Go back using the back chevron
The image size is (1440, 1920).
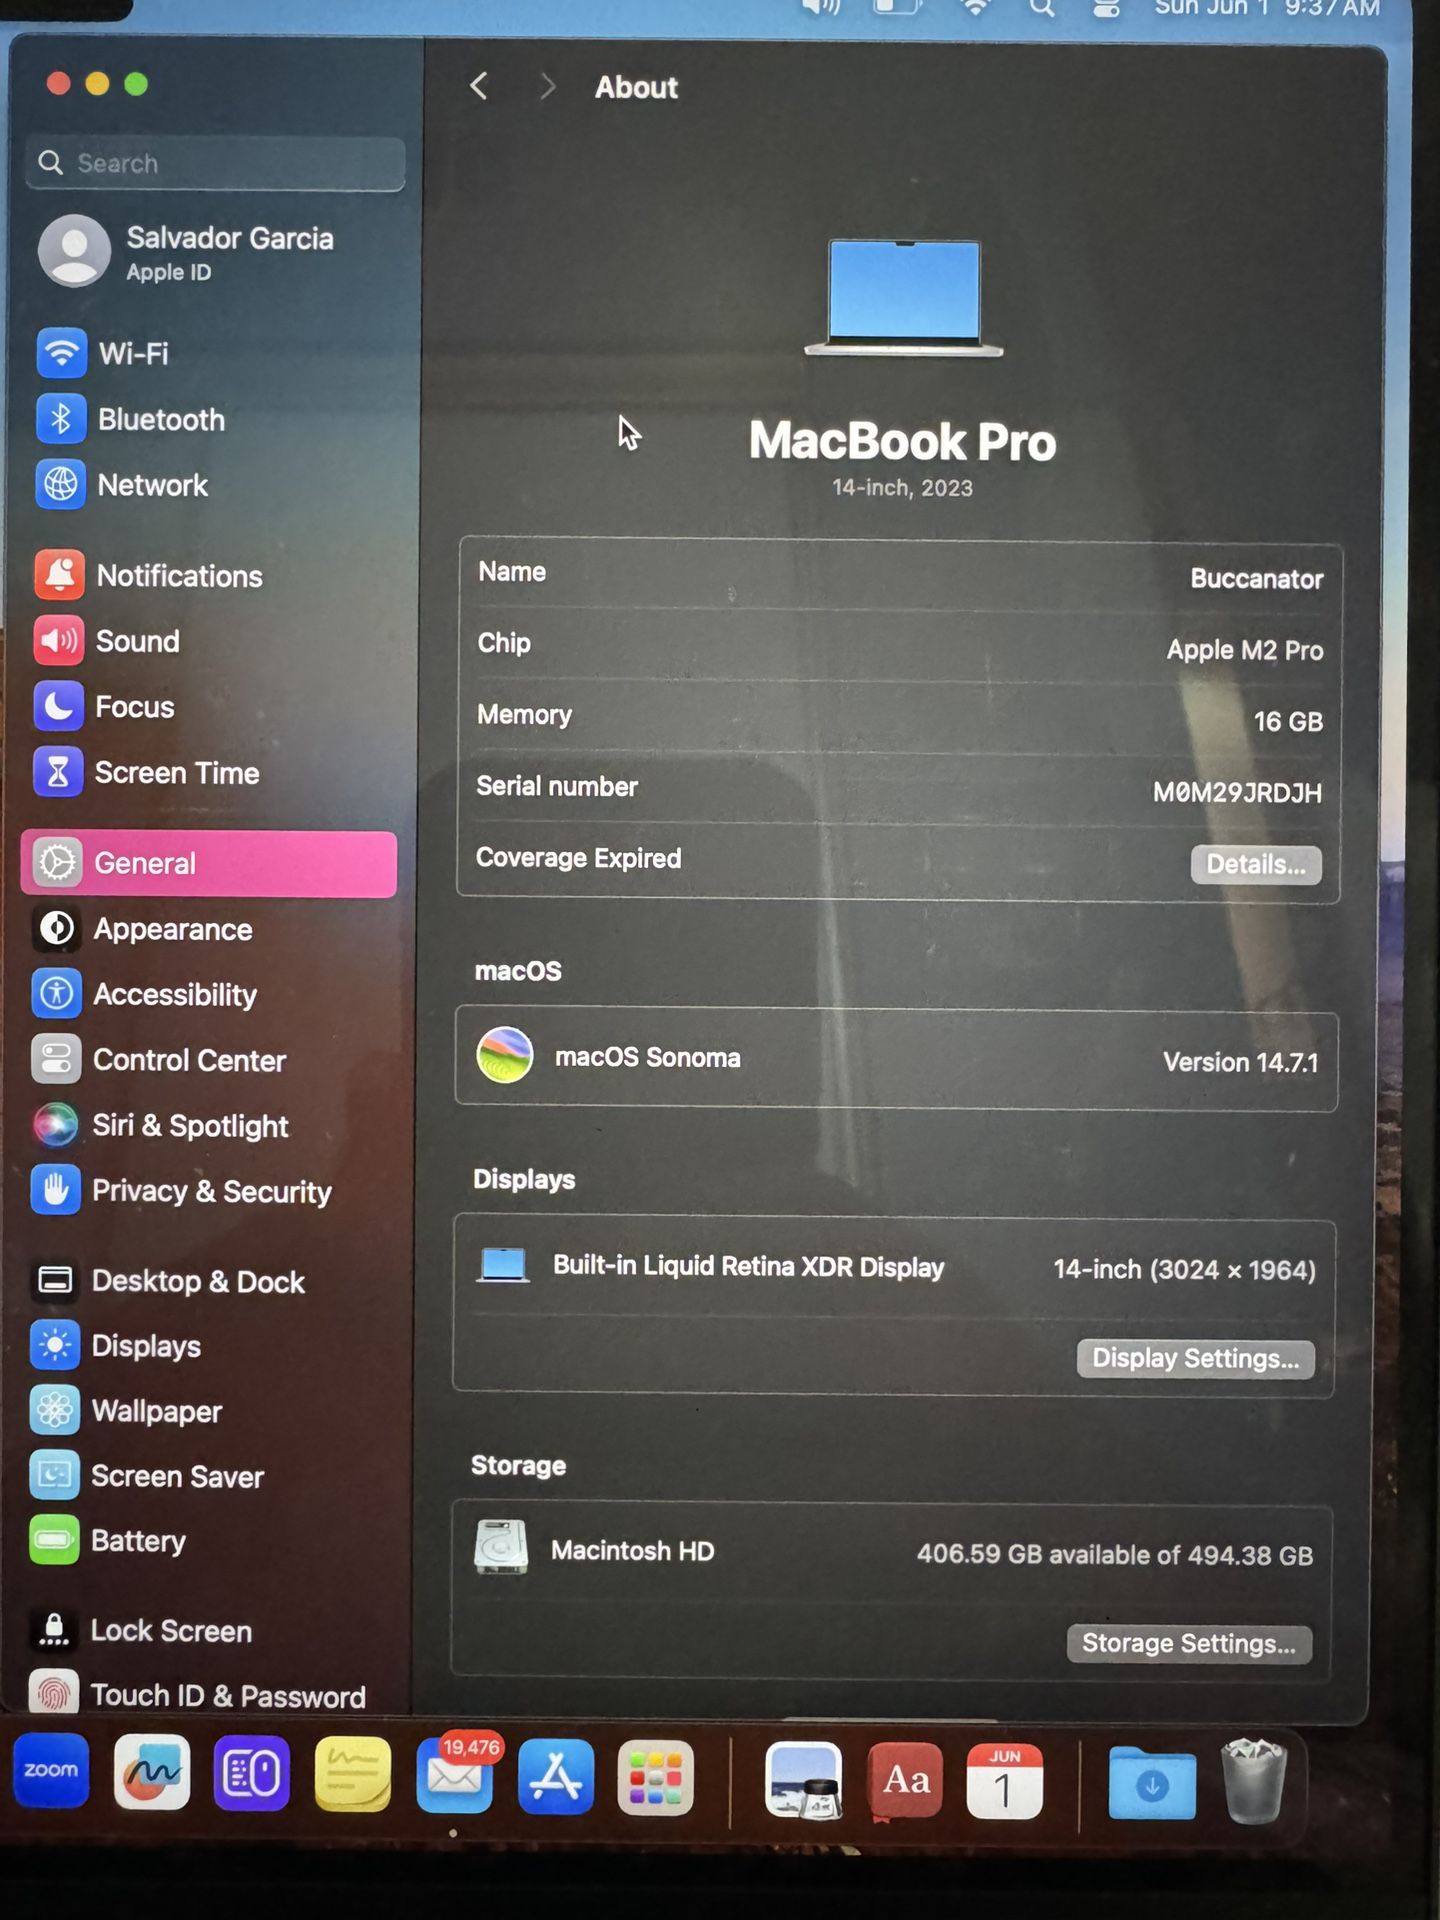click(479, 87)
